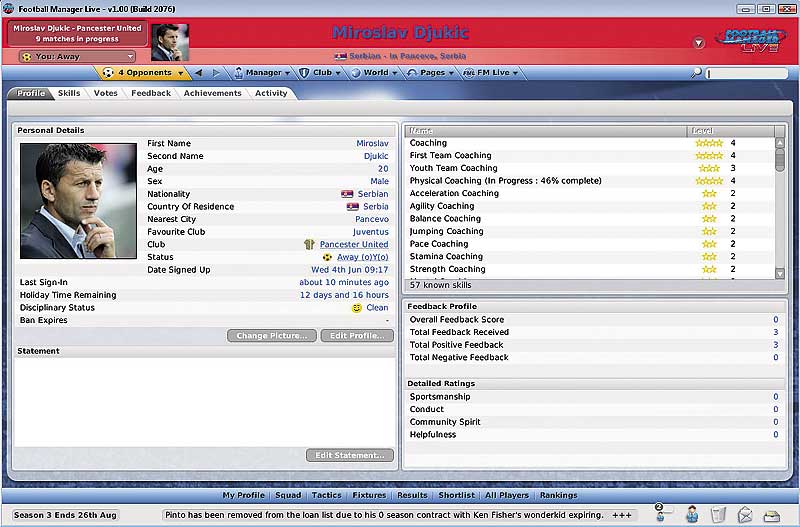800x527 pixels.
Task: Open the Manager menu dropdown
Action: click(x=262, y=73)
